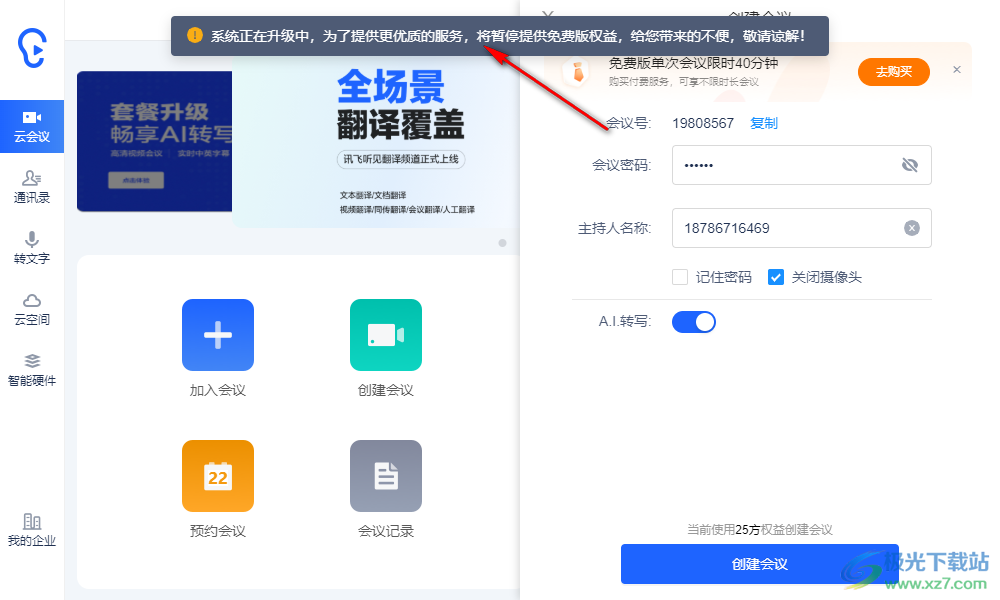Click the iFlytek Hear app logo
This screenshot has width=1000, height=600.
(x=32, y=48)
